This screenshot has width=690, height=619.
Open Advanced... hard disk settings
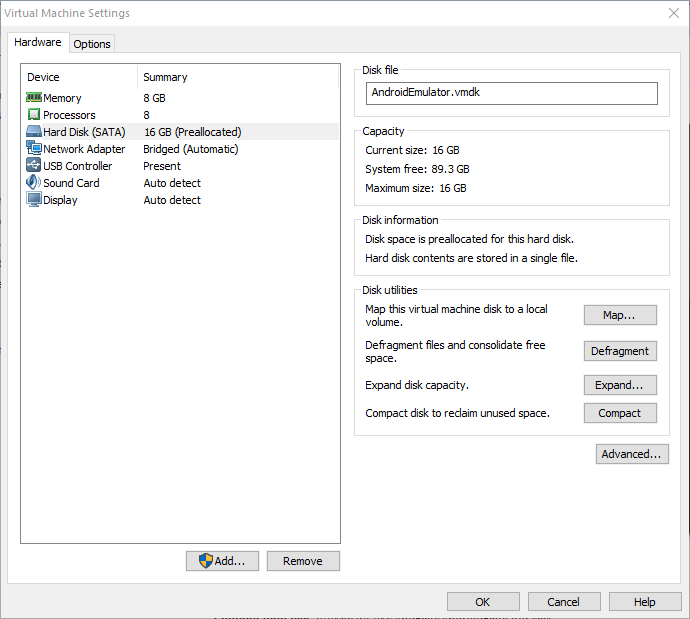coord(631,454)
